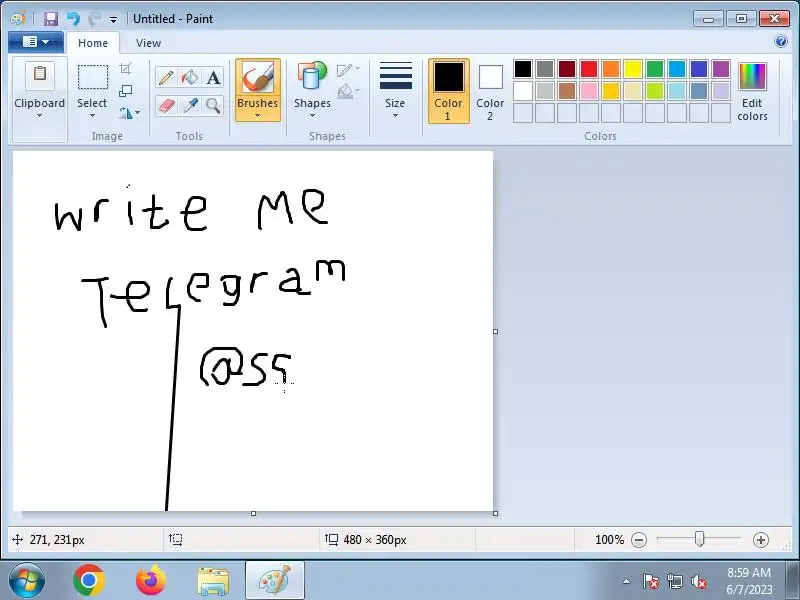Pick the yellow color swatch

click(633, 69)
